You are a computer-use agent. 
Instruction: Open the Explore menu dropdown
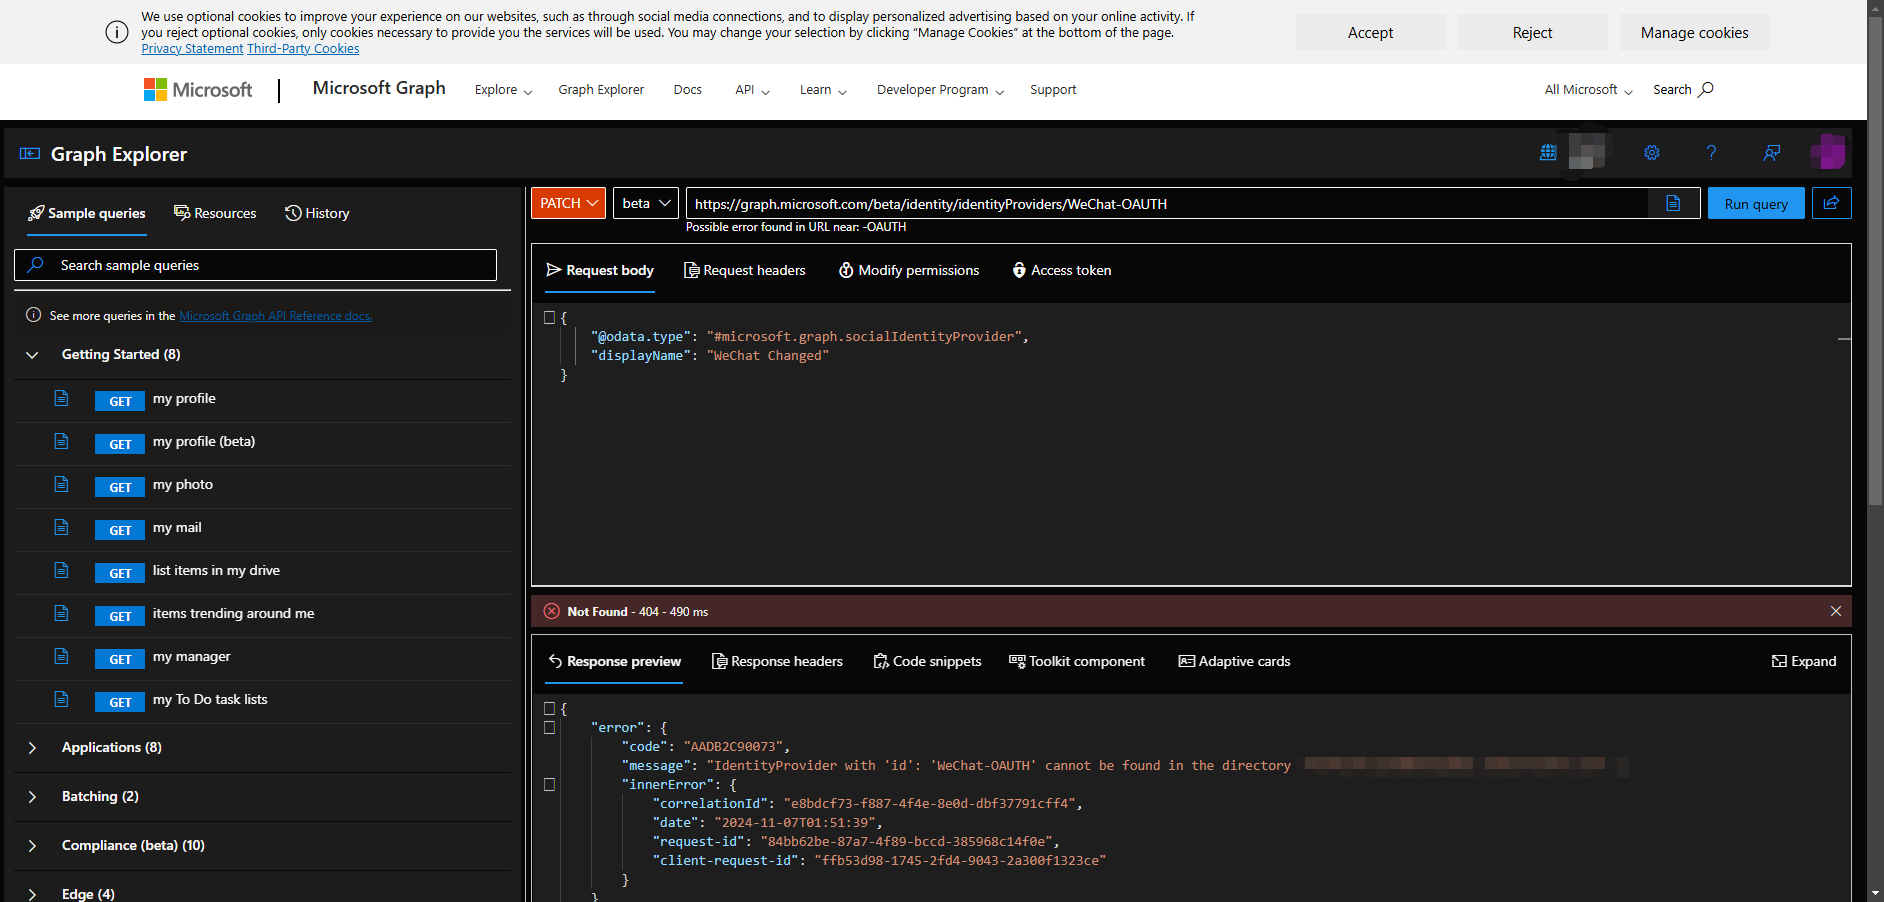click(x=503, y=90)
